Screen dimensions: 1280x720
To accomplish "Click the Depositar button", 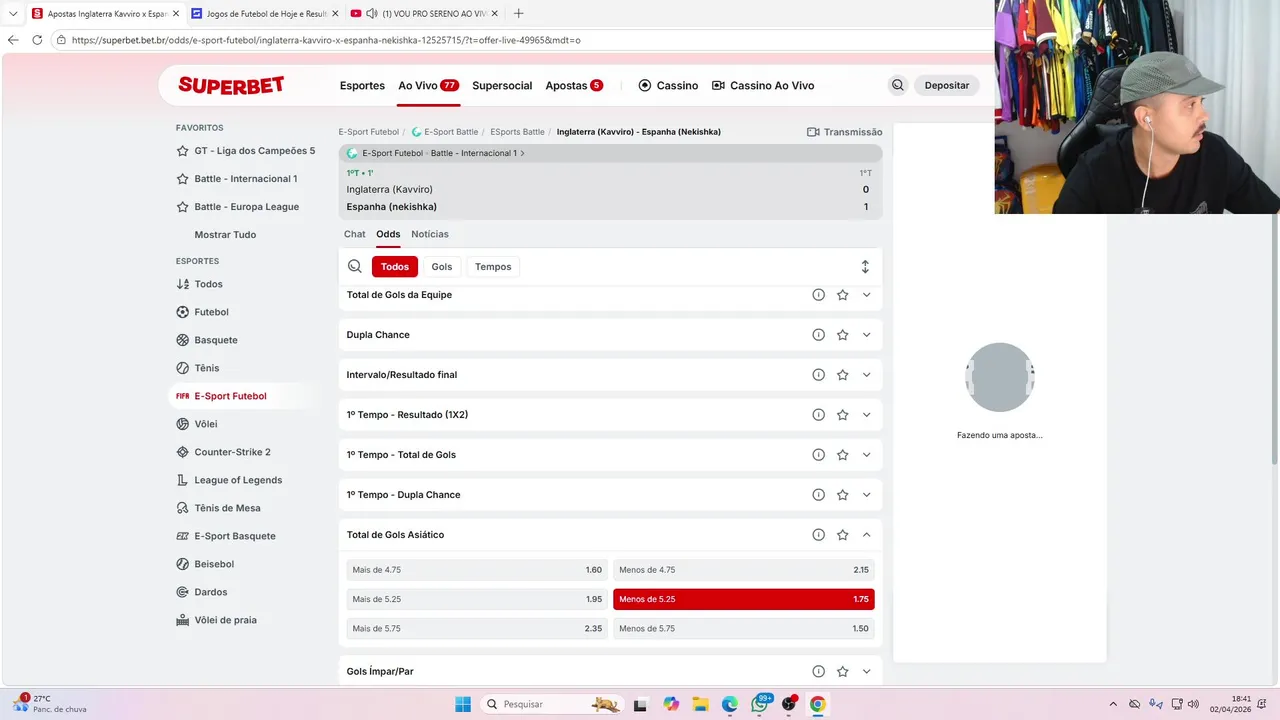I will pos(947,86).
